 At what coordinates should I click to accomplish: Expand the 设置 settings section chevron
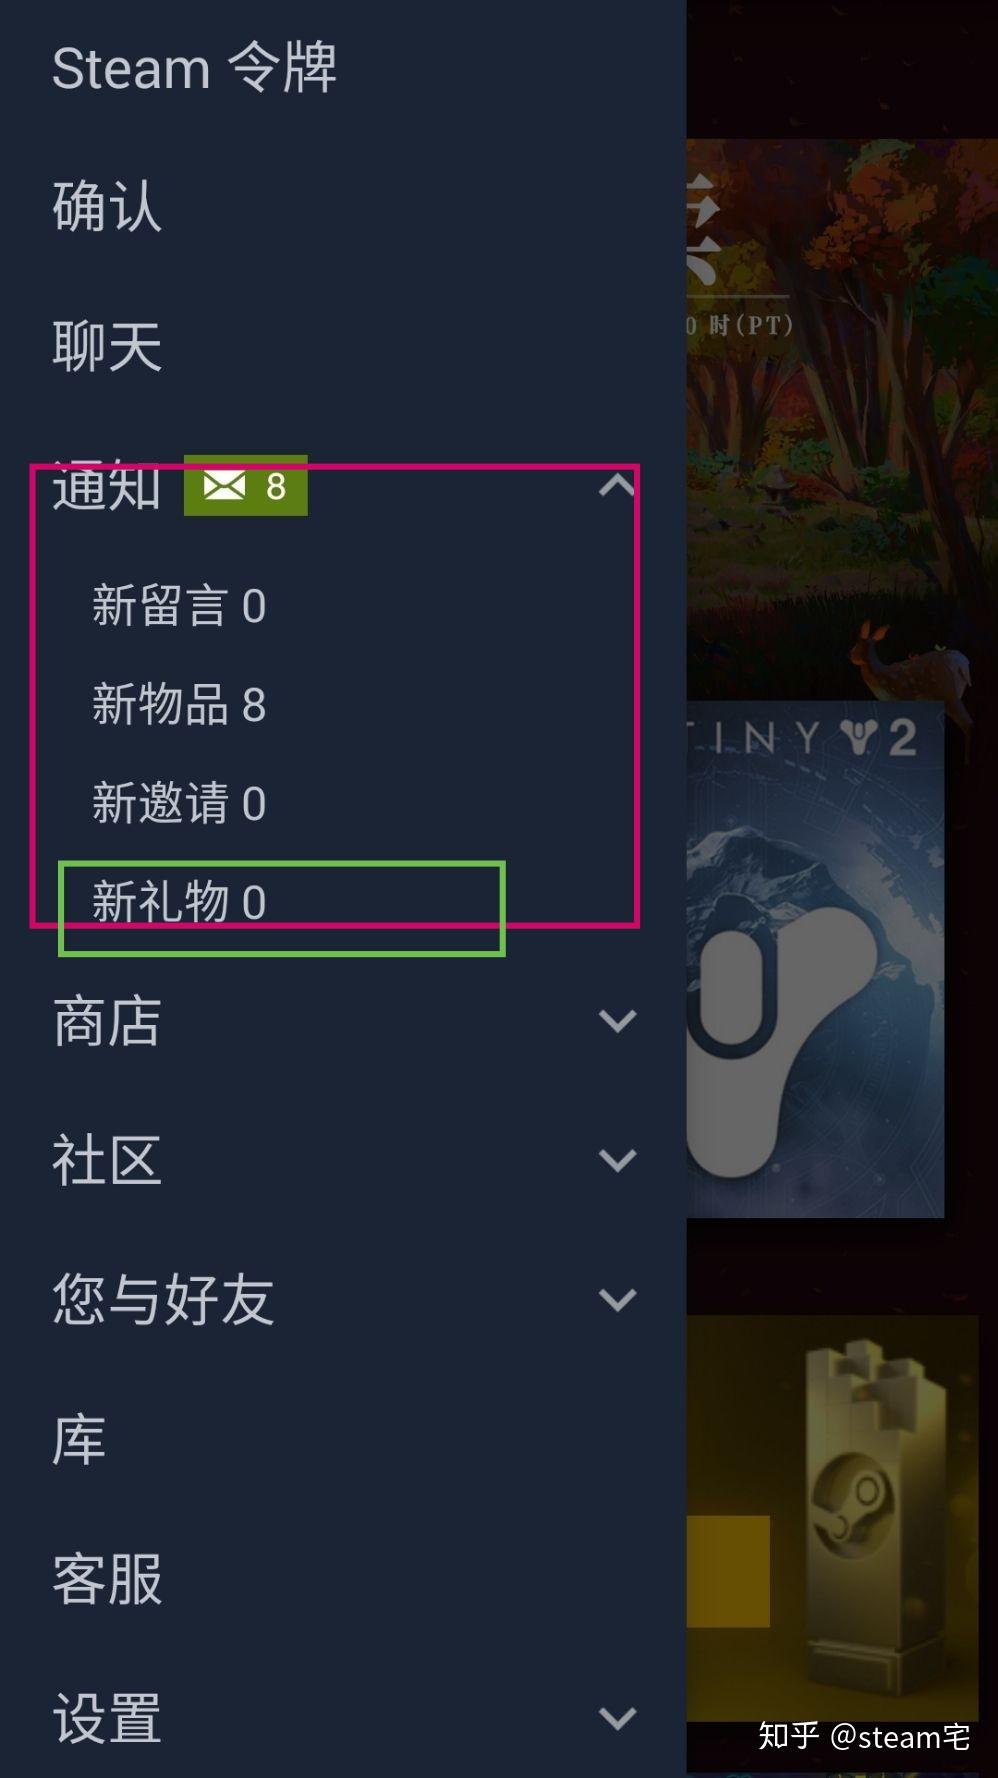click(x=617, y=1718)
